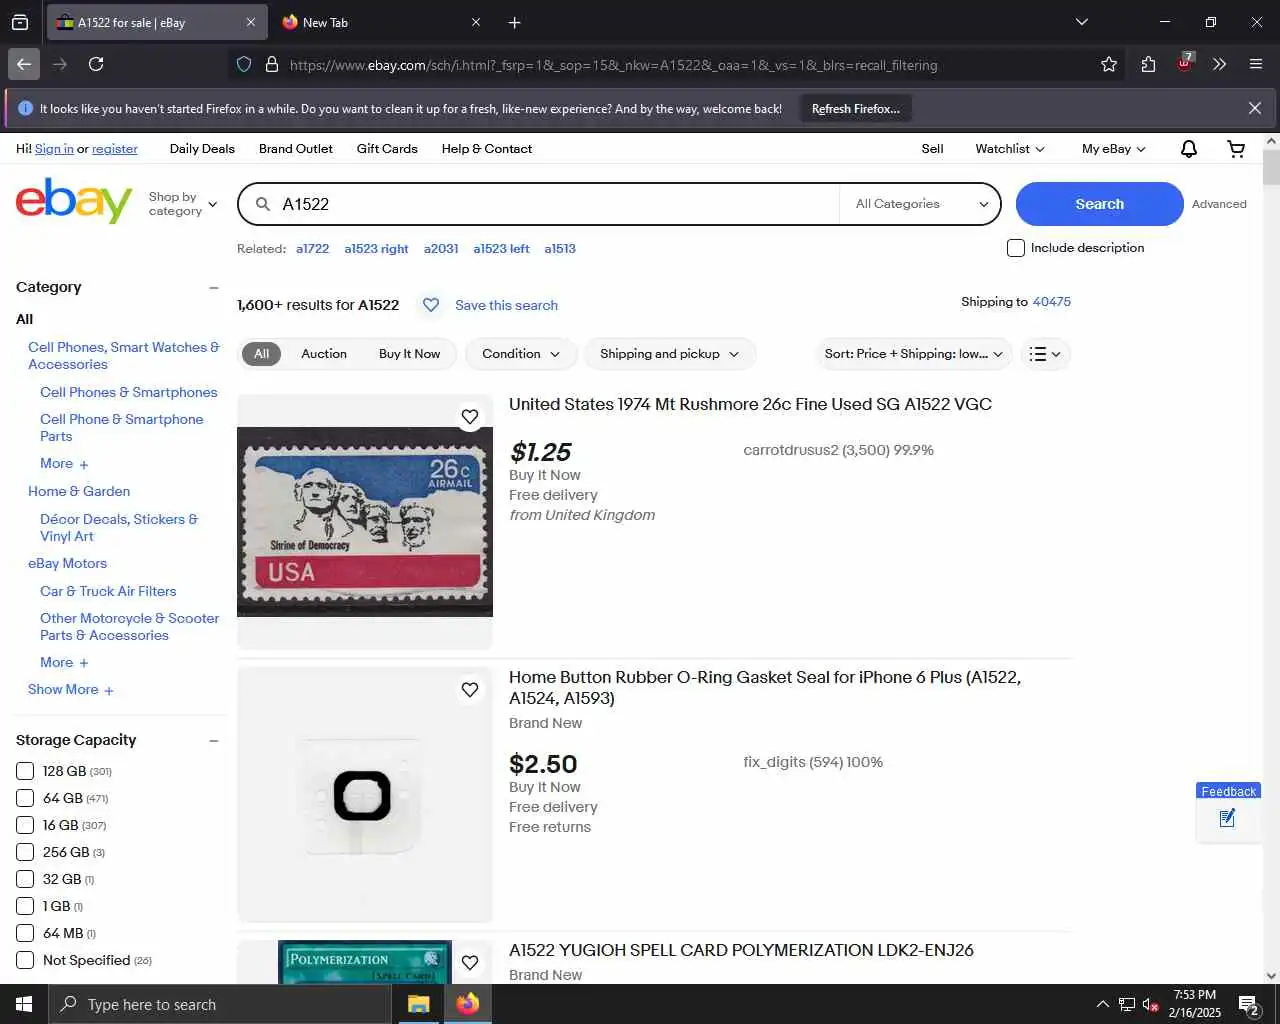Click the muted volume tray icon
Viewport: 1280px width, 1024px height.
(1151, 1004)
